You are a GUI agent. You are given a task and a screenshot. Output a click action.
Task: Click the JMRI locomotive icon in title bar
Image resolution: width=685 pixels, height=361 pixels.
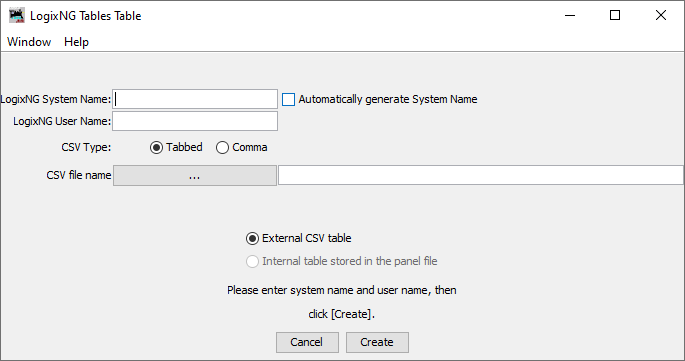click(x=17, y=16)
